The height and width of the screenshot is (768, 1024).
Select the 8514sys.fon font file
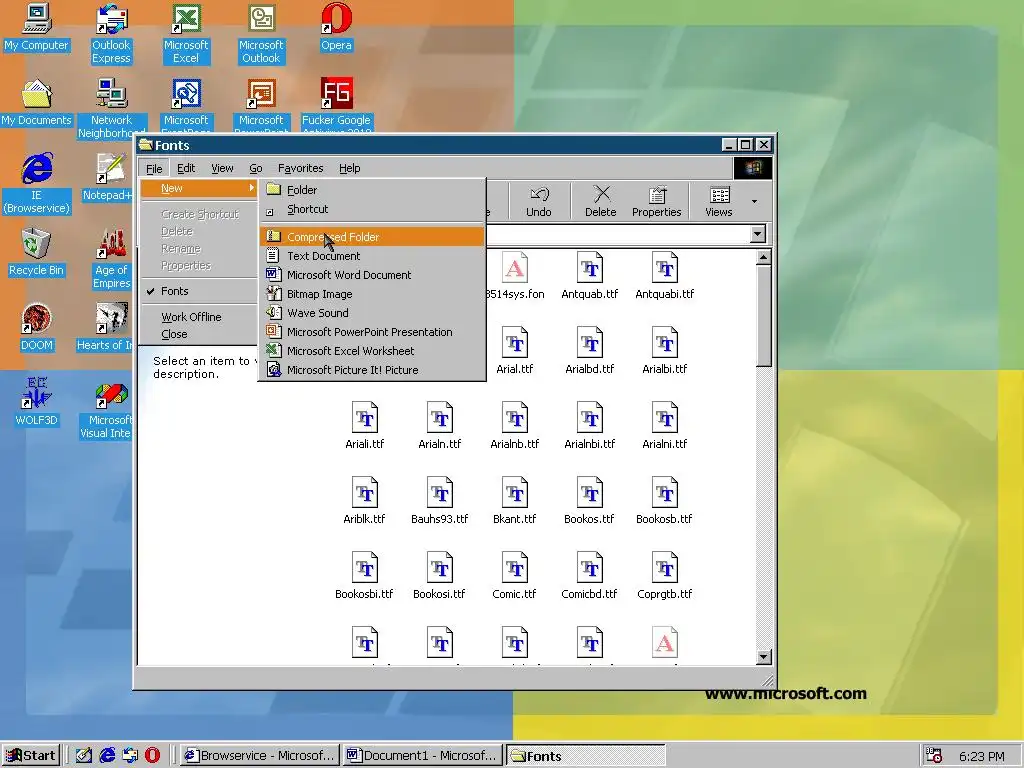click(x=515, y=277)
